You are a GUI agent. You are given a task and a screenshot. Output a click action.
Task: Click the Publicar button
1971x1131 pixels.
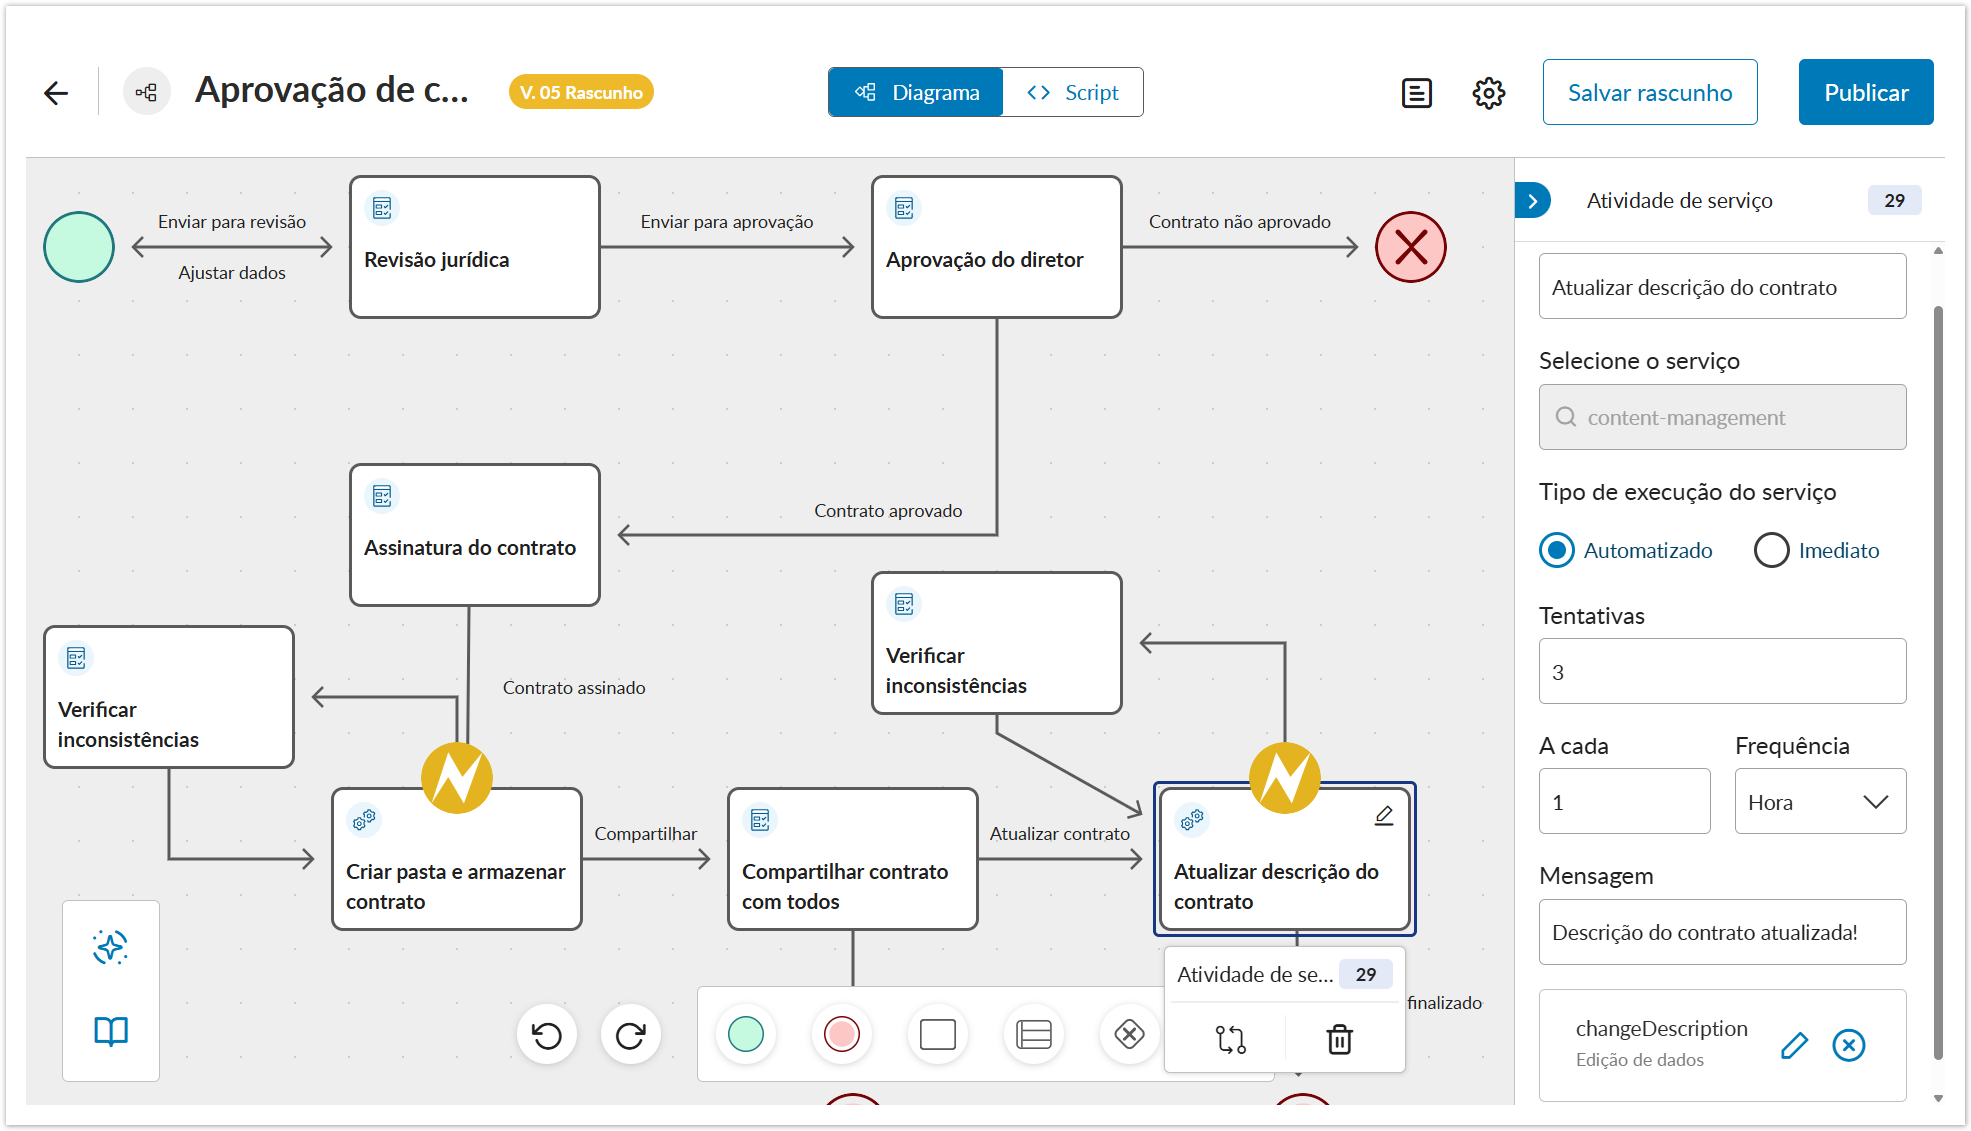click(1865, 93)
